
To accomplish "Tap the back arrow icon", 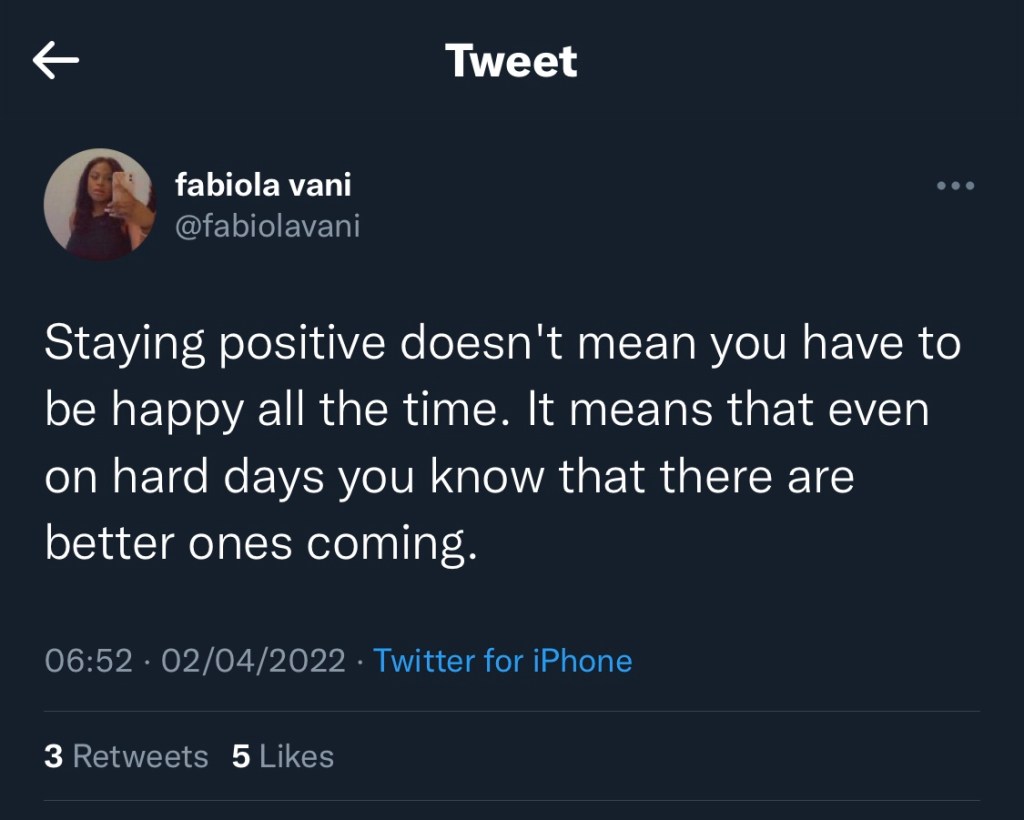I will pyautogui.click(x=56, y=62).
